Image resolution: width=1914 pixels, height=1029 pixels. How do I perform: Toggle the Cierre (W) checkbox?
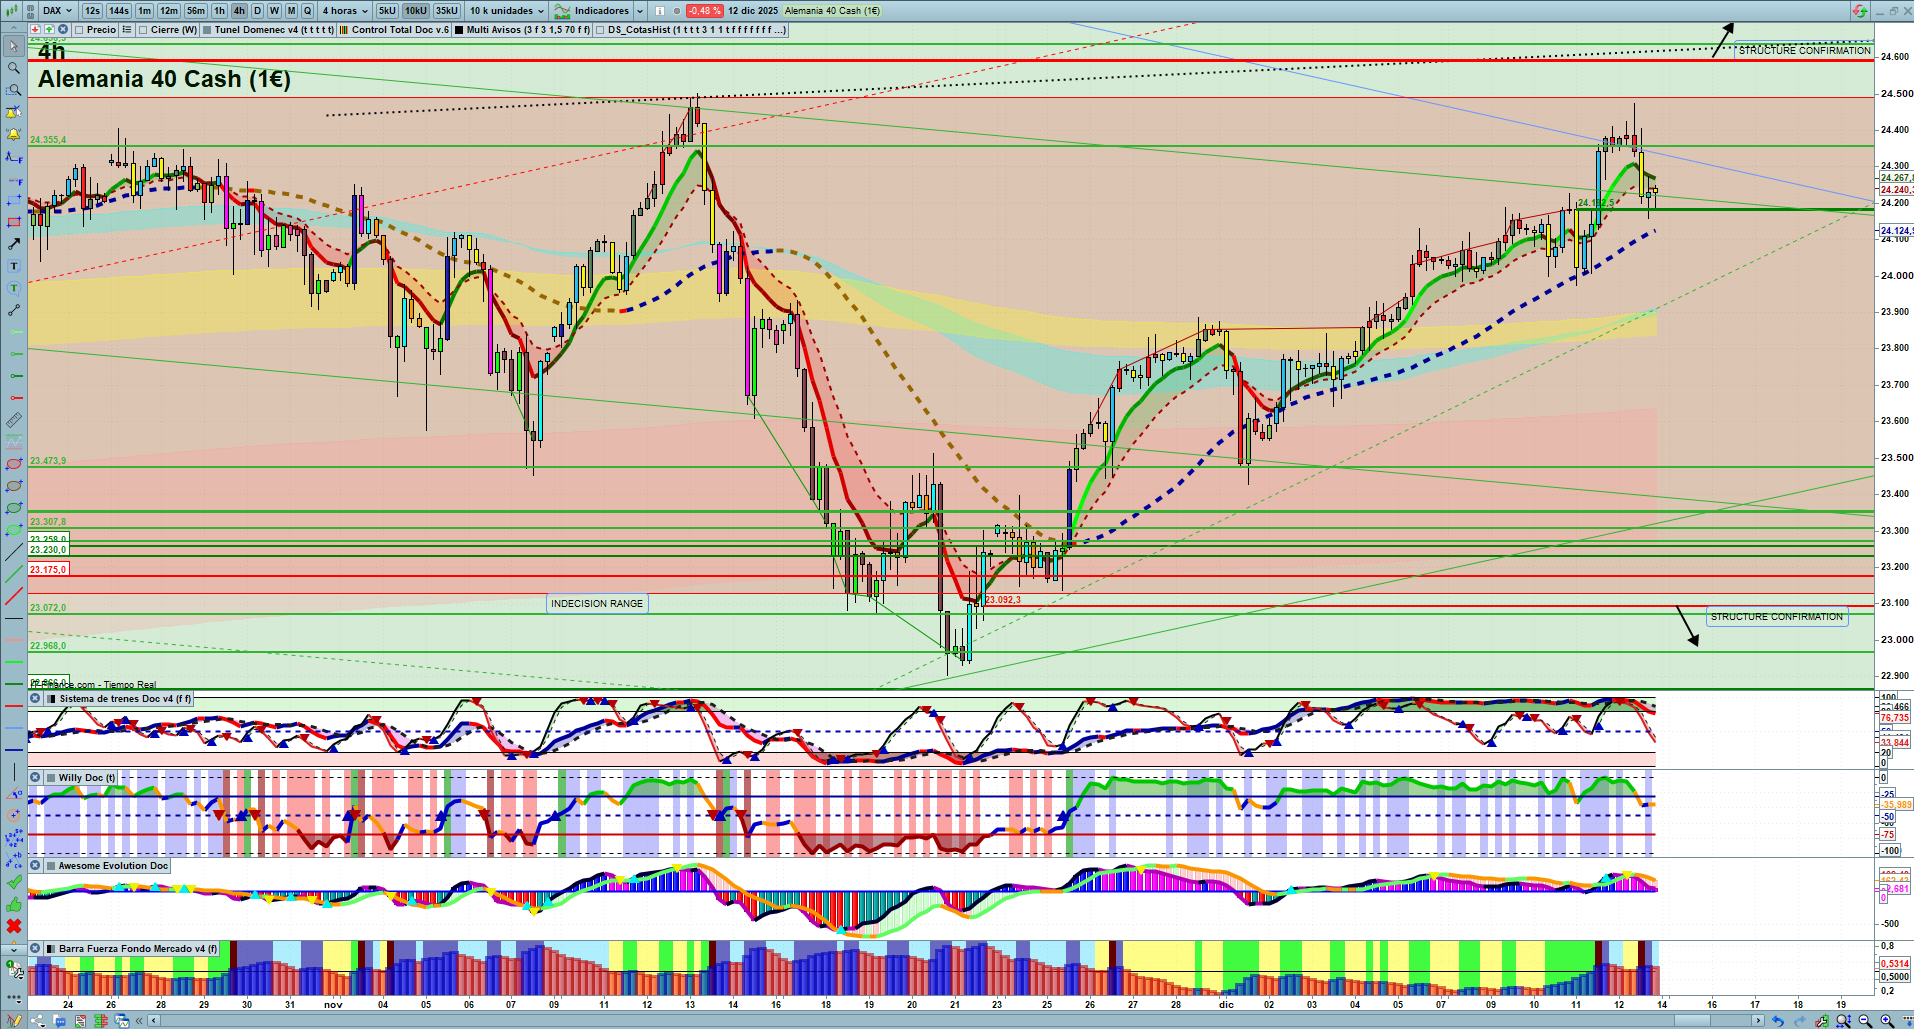tap(143, 30)
